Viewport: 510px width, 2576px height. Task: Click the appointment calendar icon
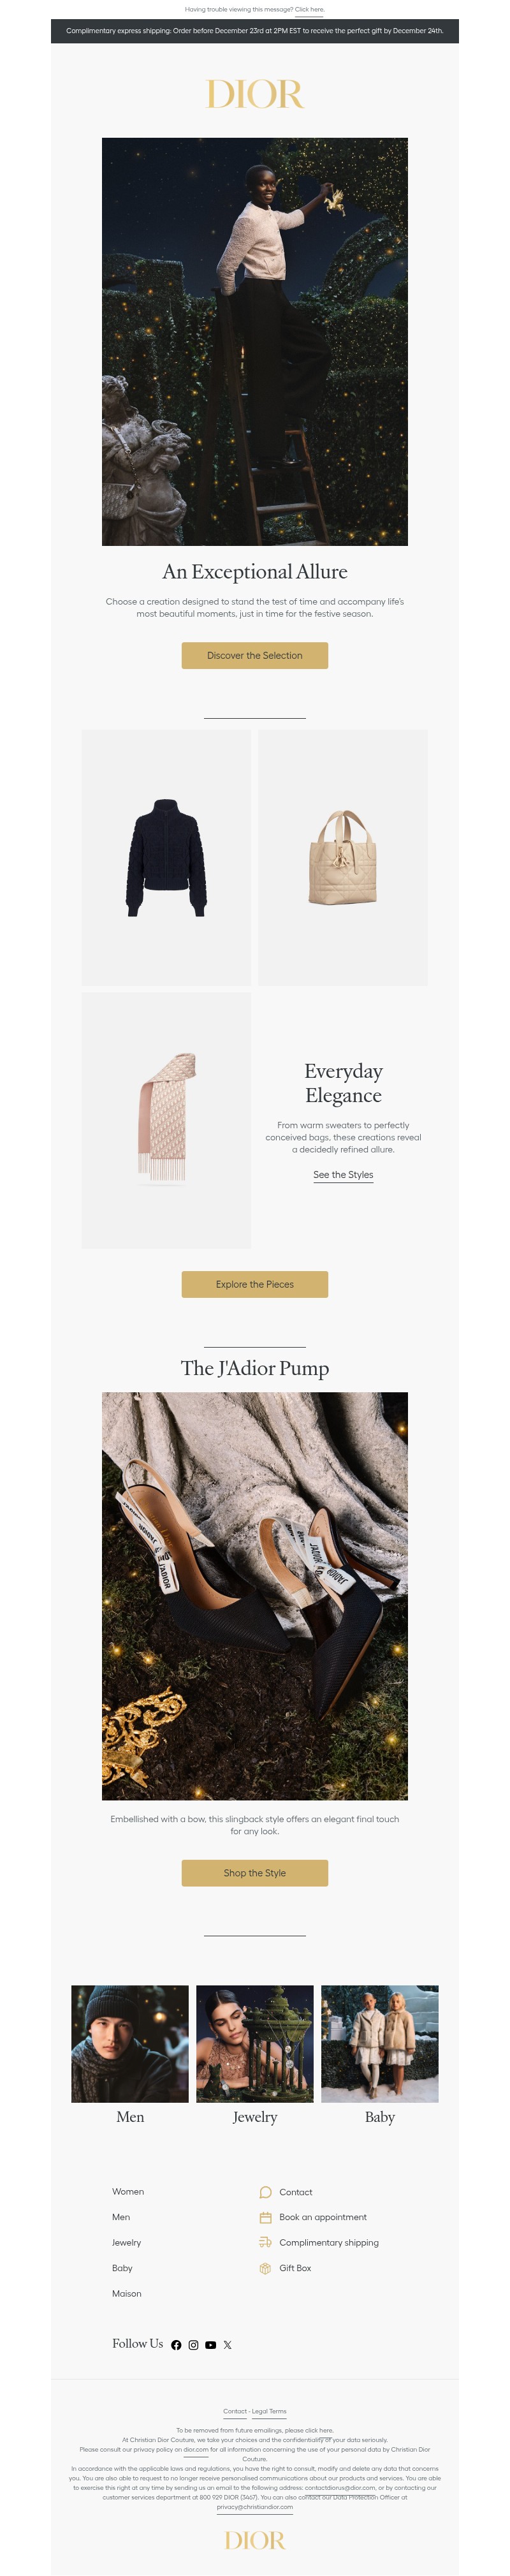point(265,2217)
